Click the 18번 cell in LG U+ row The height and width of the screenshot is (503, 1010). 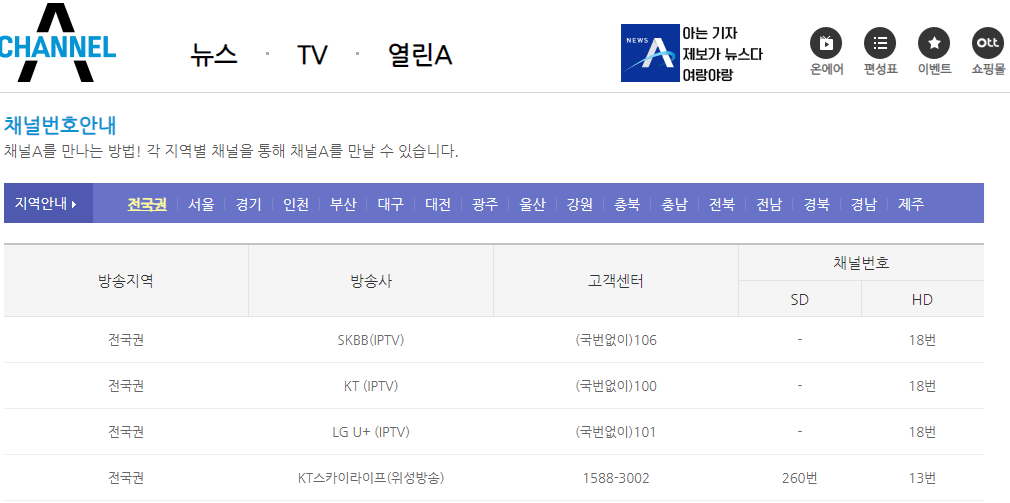(x=922, y=432)
